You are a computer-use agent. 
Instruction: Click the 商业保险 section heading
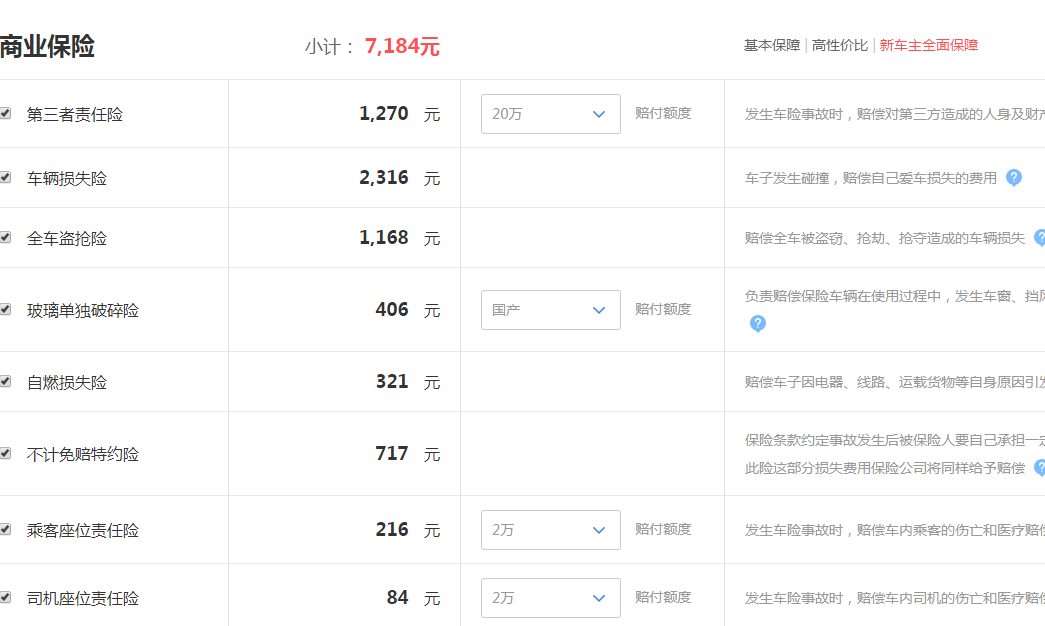[x=47, y=47]
